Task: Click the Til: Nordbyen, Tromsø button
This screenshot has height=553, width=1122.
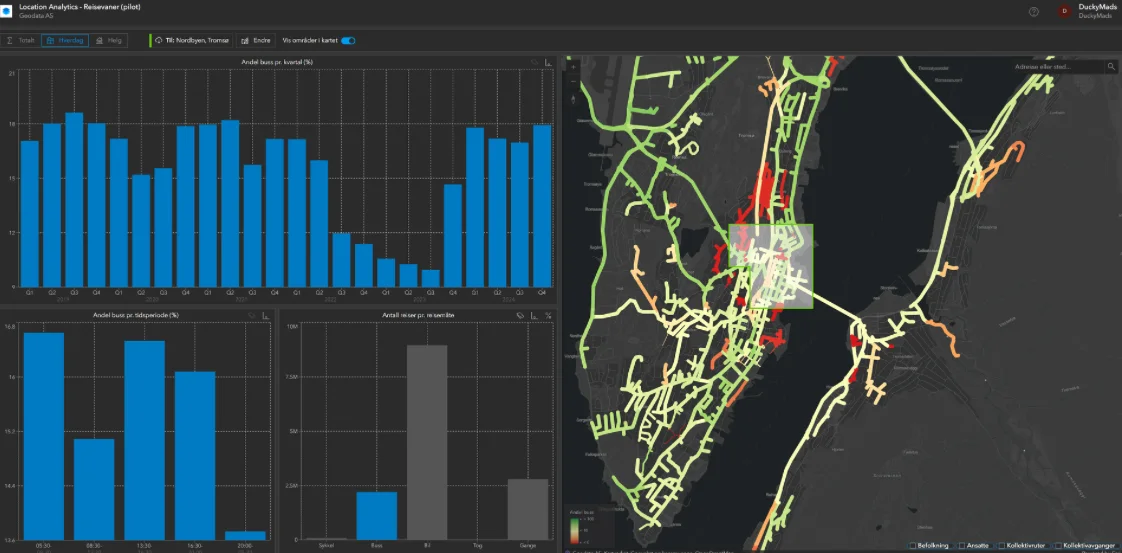Action: (191, 41)
